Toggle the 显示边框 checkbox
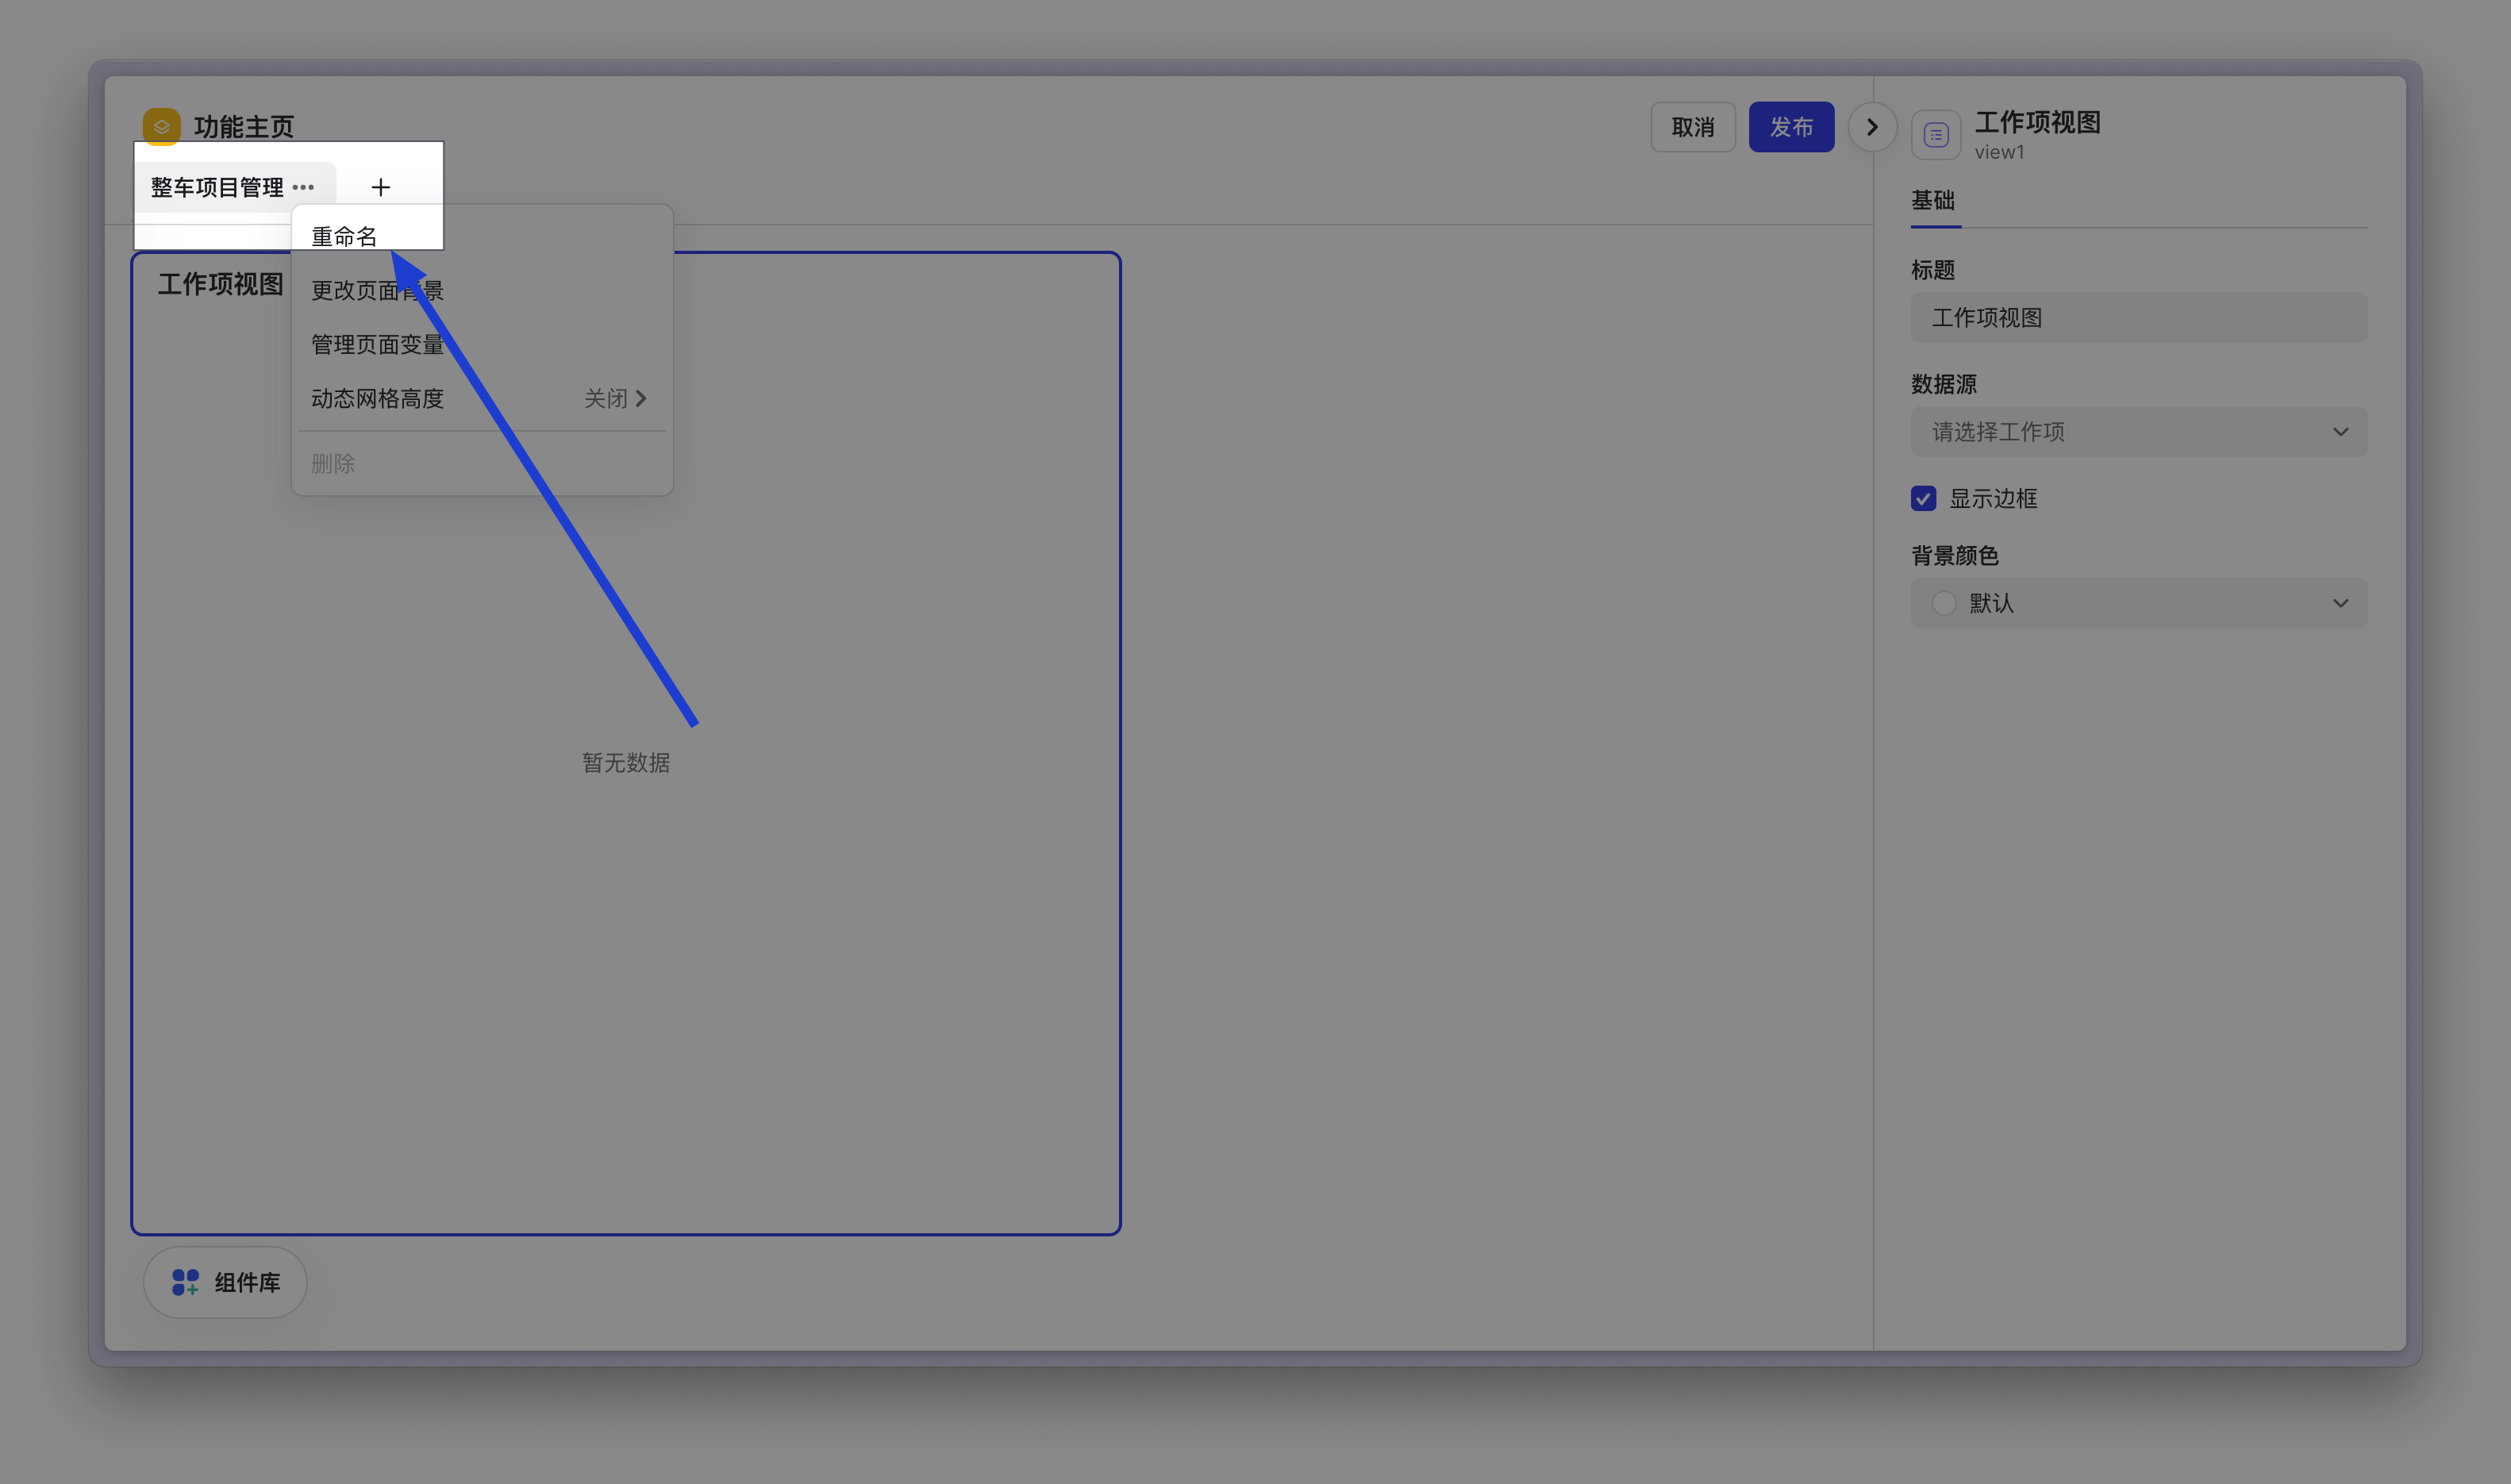The width and height of the screenshot is (2511, 1484). pos(1923,498)
